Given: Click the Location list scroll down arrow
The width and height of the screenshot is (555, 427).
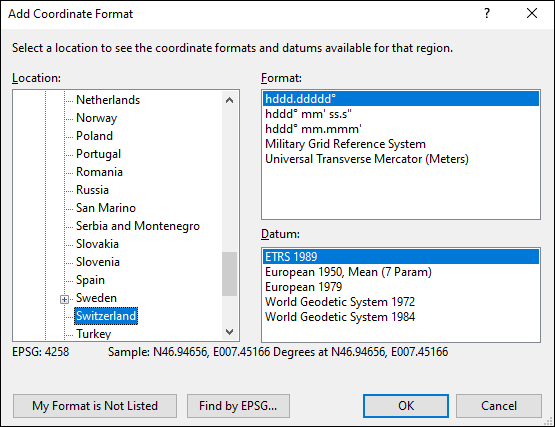Looking at the screenshot, I should [229, 332].
